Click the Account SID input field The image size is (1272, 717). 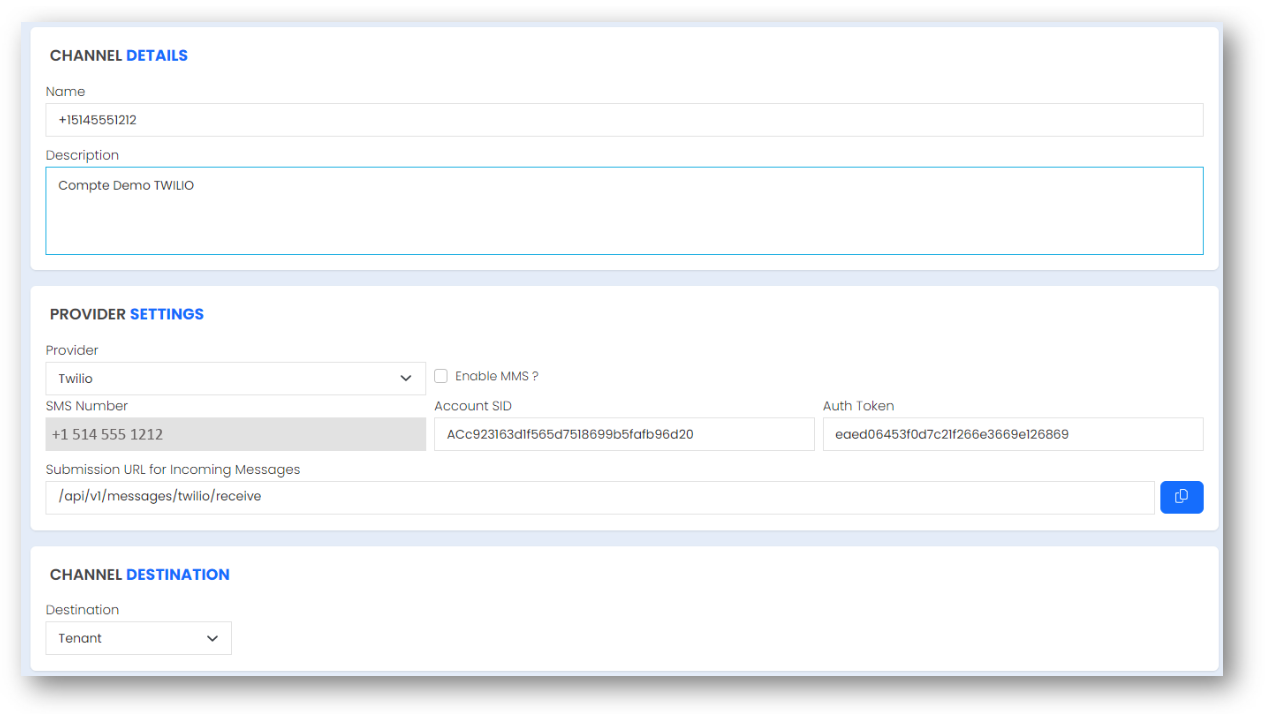tap(624, 434)
